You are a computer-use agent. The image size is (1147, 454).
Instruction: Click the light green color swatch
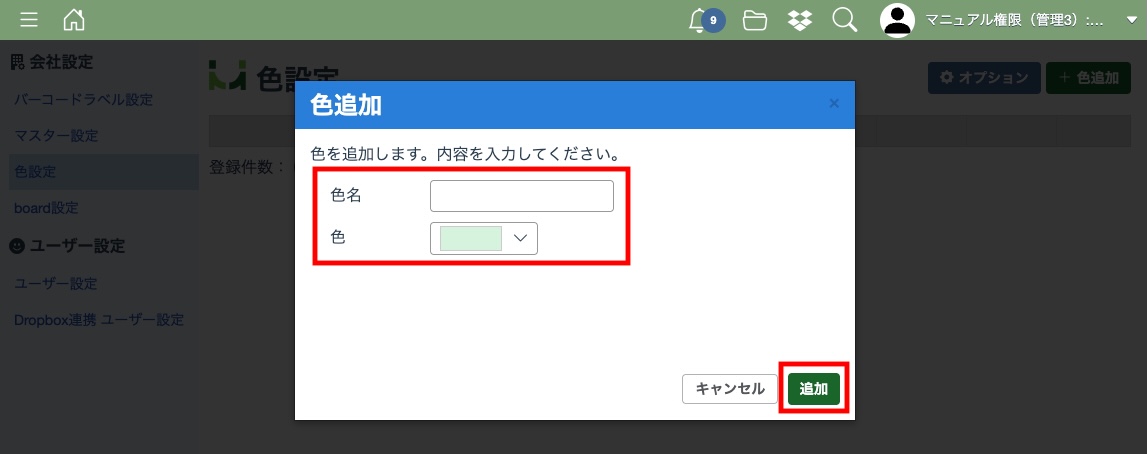(x=470, y=238)
